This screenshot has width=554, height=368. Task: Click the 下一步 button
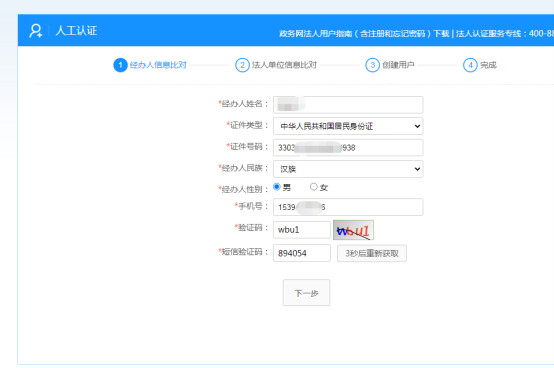pyautogui.click(x=306, y=293)
